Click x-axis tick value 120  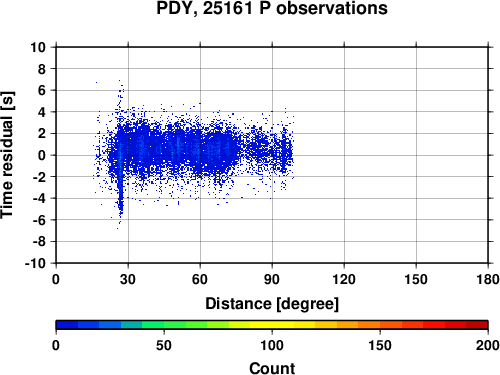tap(344, 279)
